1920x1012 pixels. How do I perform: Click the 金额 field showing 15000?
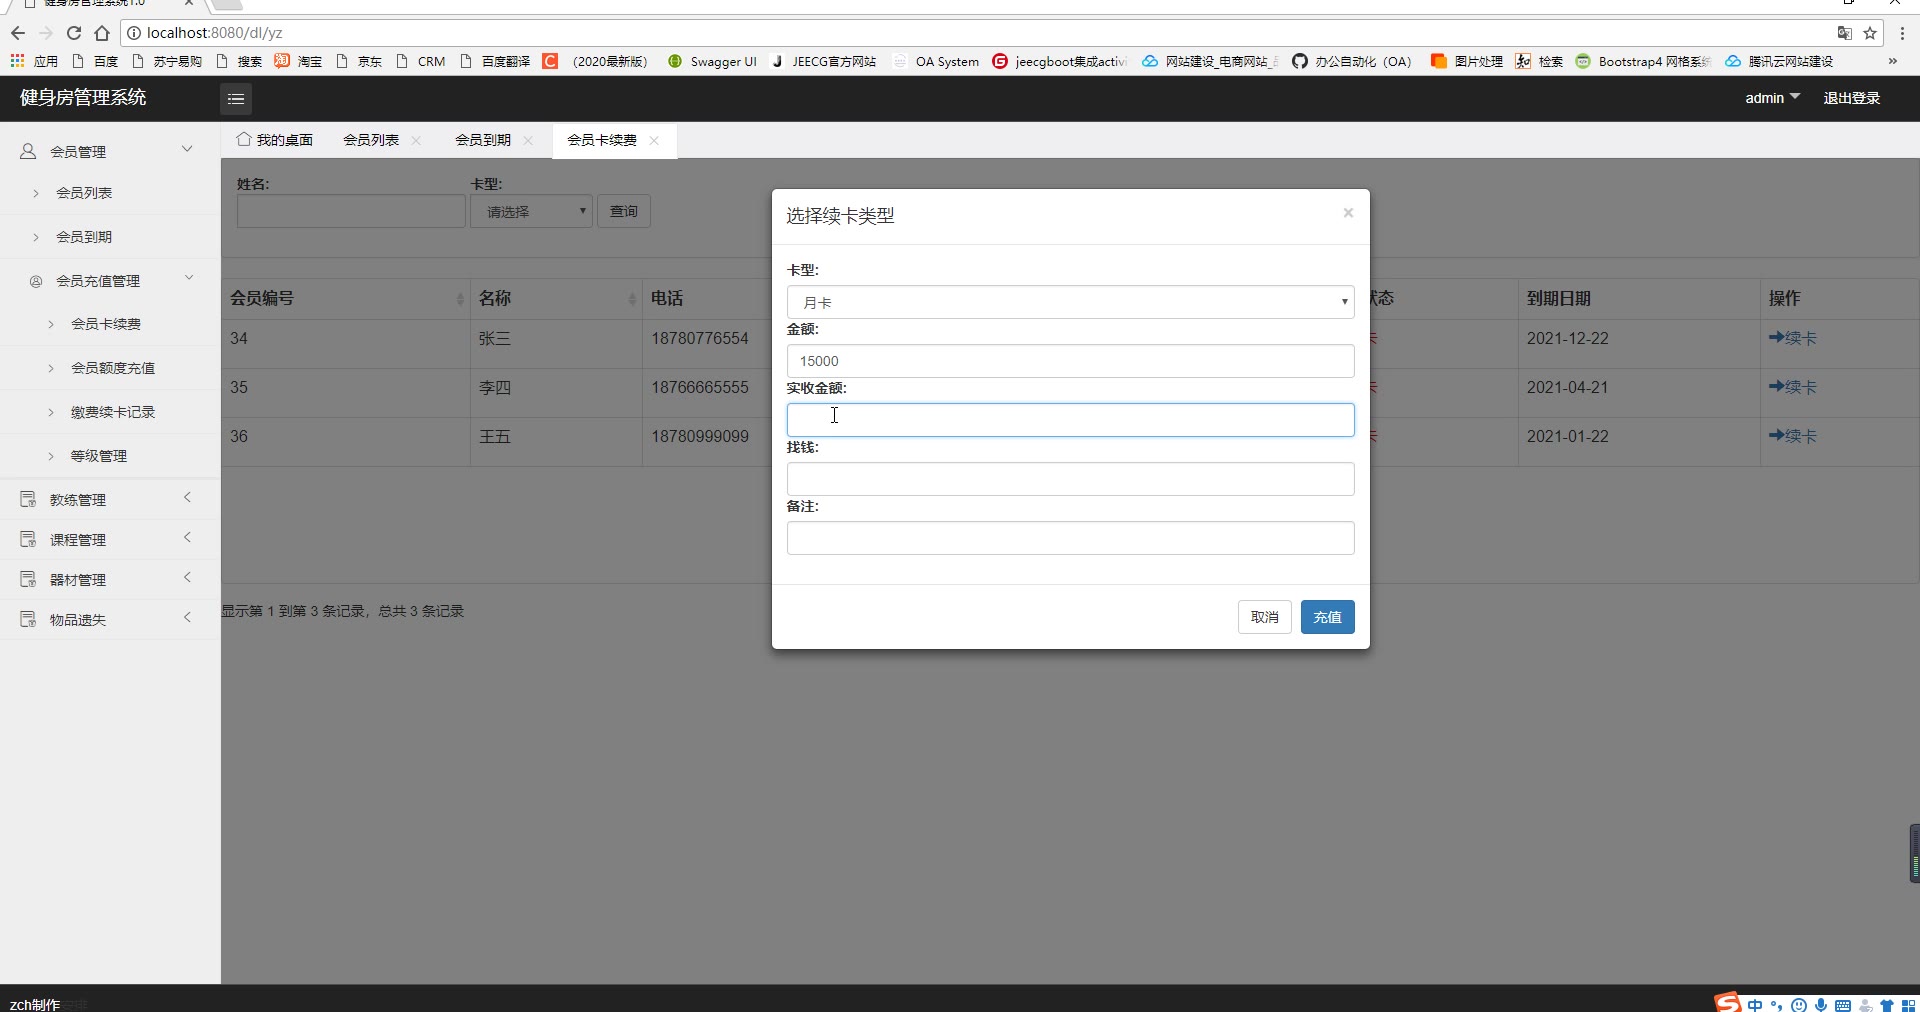pos(1070,361)
